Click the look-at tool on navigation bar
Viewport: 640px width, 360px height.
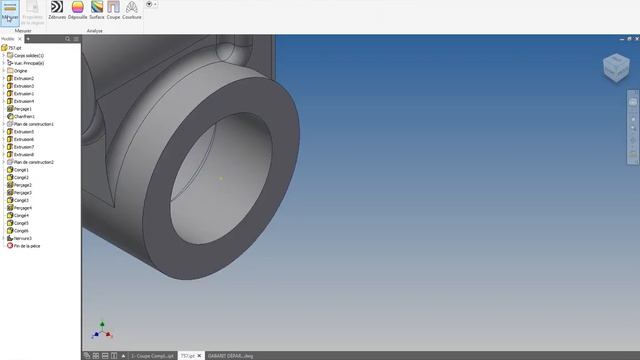click(633, 154)
